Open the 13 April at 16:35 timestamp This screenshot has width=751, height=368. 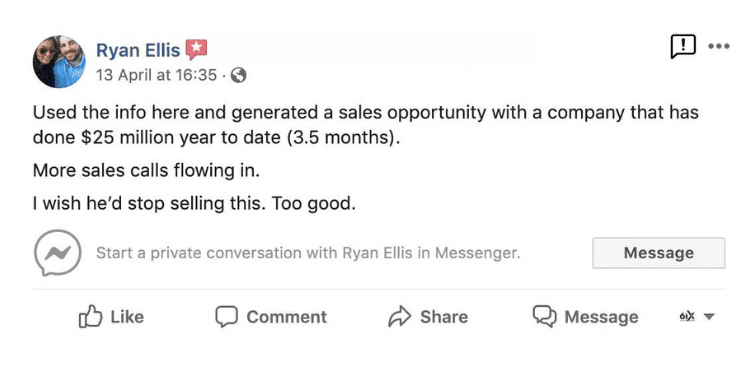(x=156, y=75)
